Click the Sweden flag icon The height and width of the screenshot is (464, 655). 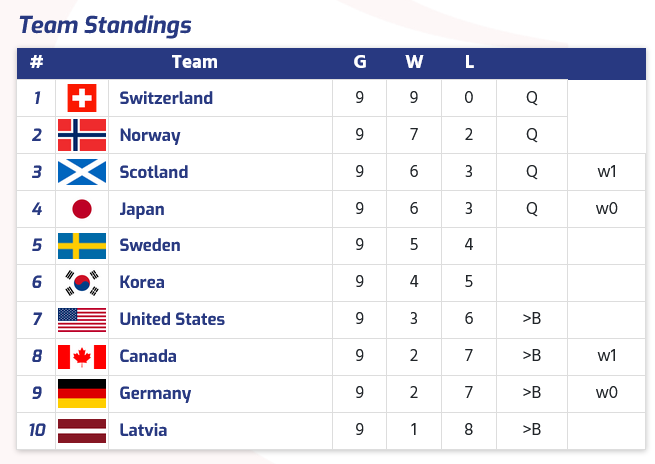(x=82, y=246)
